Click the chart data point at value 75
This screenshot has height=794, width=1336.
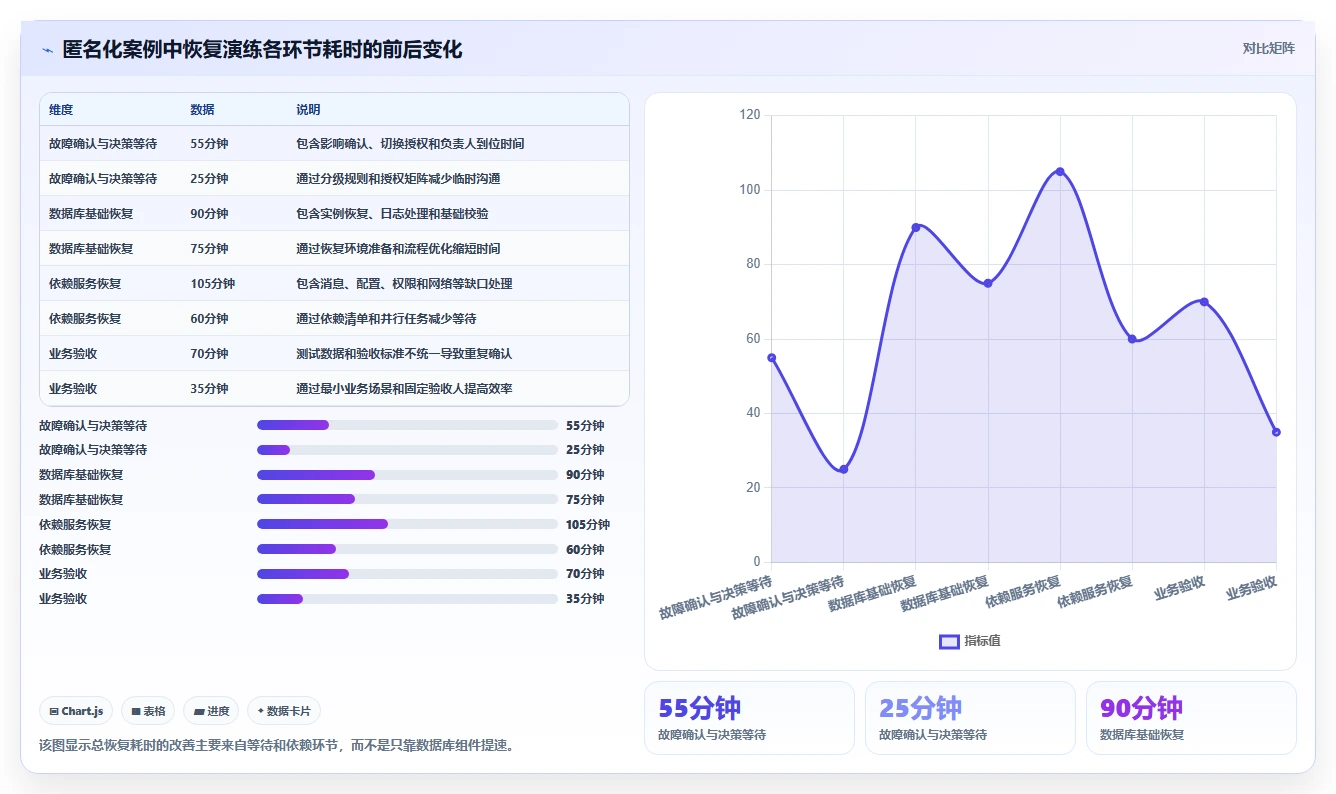click(988, 283)
